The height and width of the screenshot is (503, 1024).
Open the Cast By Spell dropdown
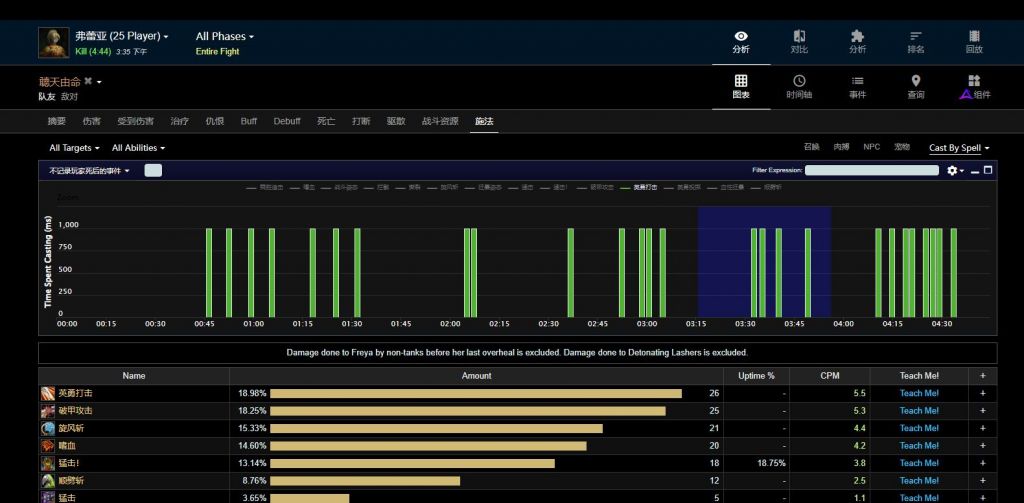click(958, 148)
